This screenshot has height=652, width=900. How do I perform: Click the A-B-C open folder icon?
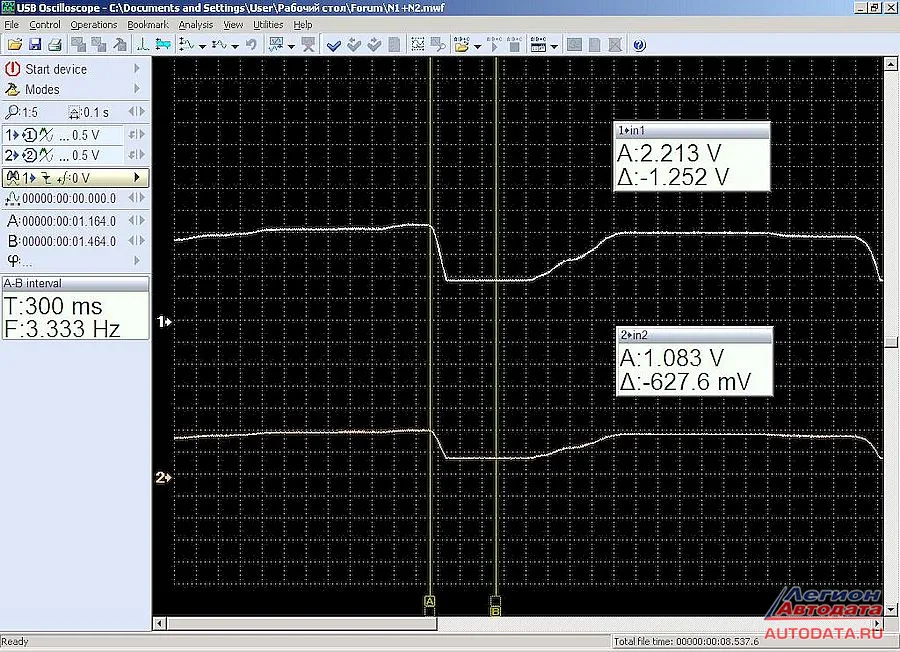click(461, 44)
